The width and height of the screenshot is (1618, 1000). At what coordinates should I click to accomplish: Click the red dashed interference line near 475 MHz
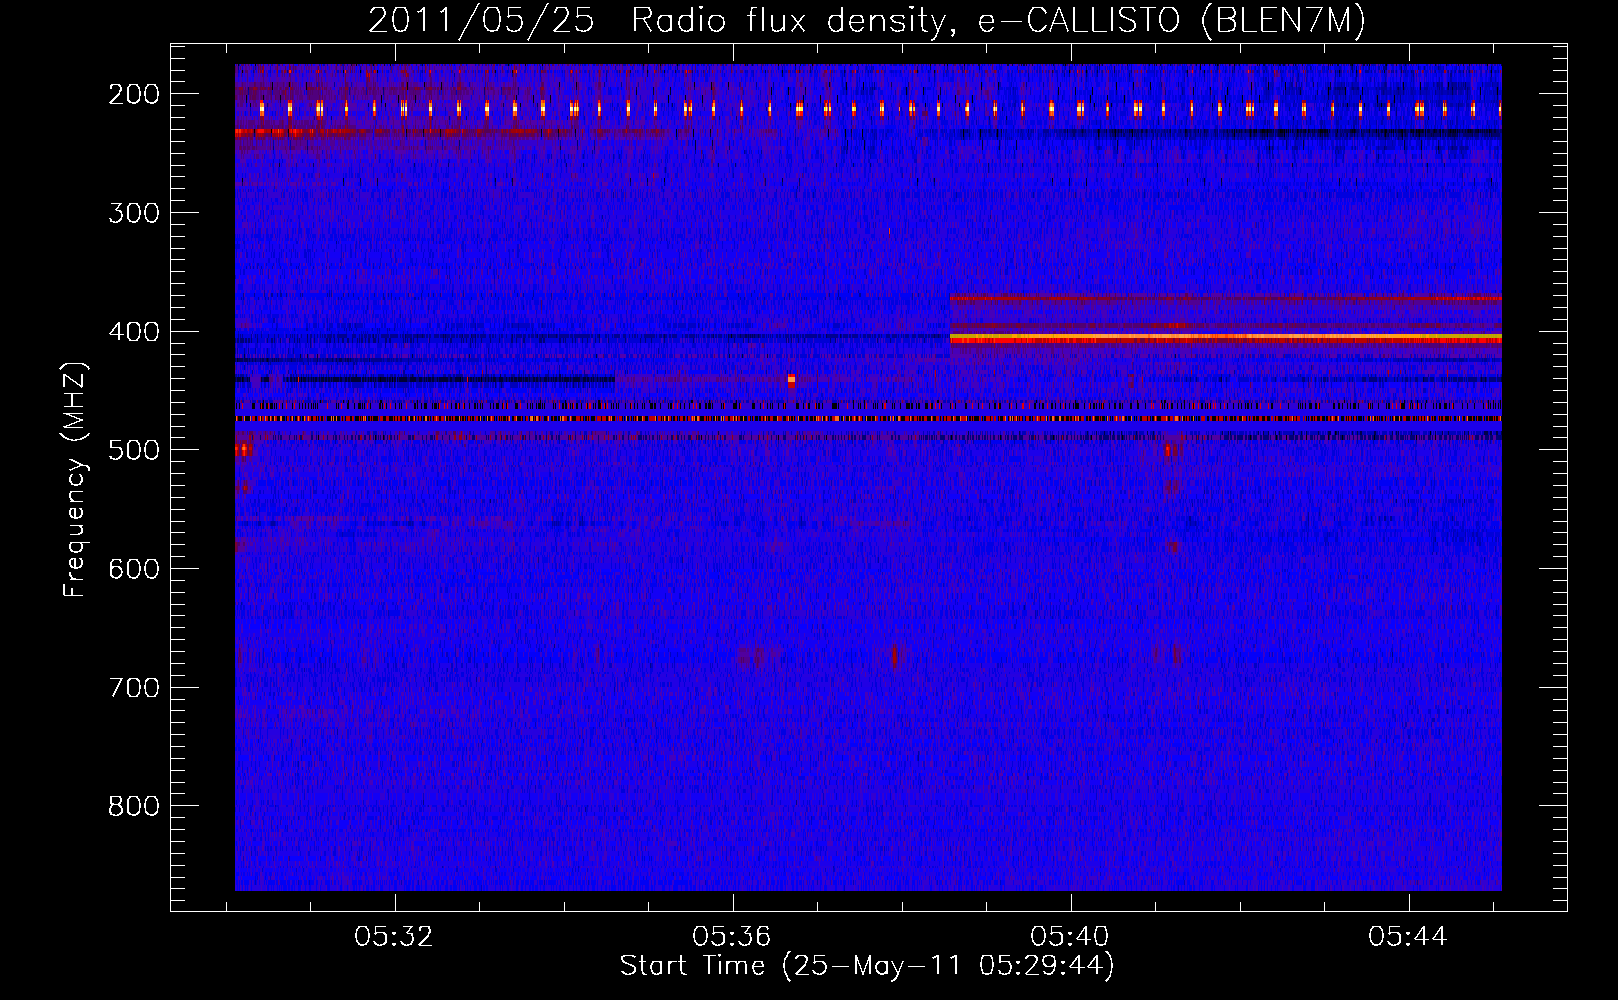coord(868,419)
